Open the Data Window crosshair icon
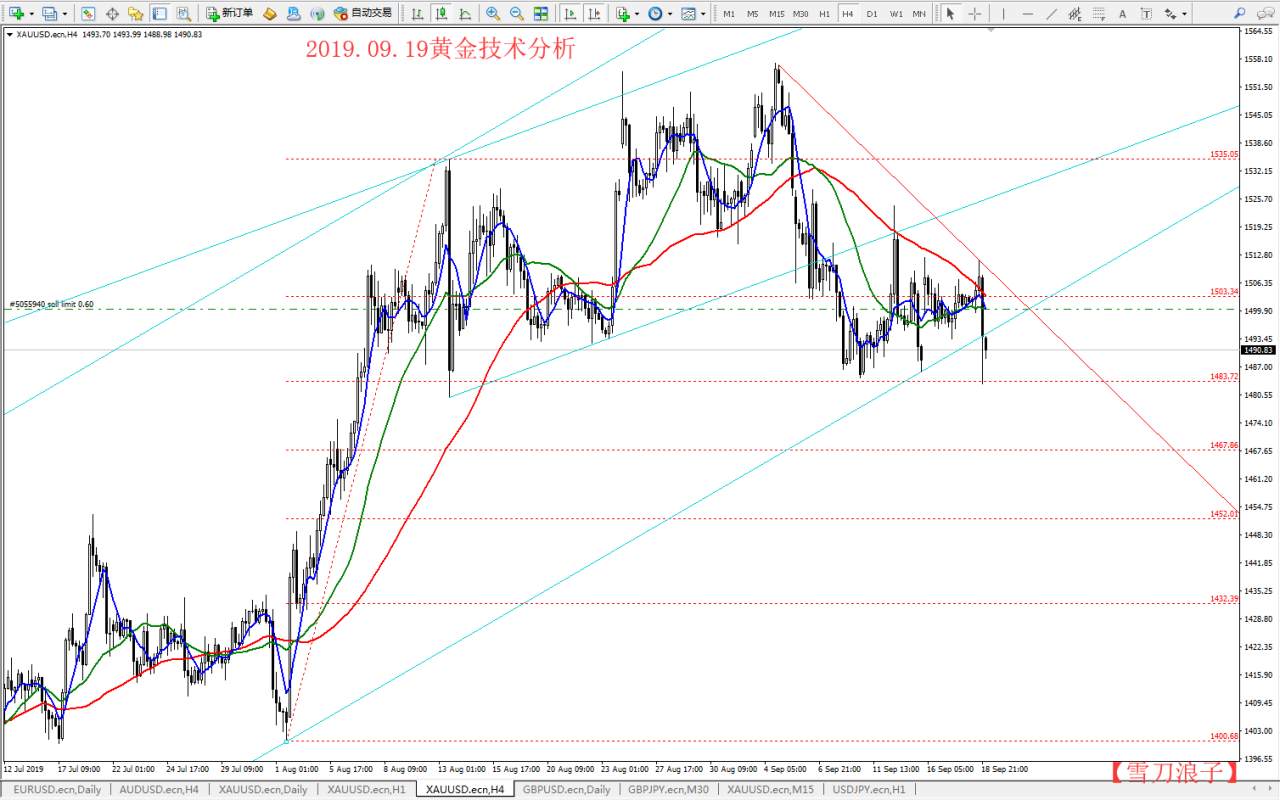Viewport: 1280px width, 800px height. [x=112, y=14]
